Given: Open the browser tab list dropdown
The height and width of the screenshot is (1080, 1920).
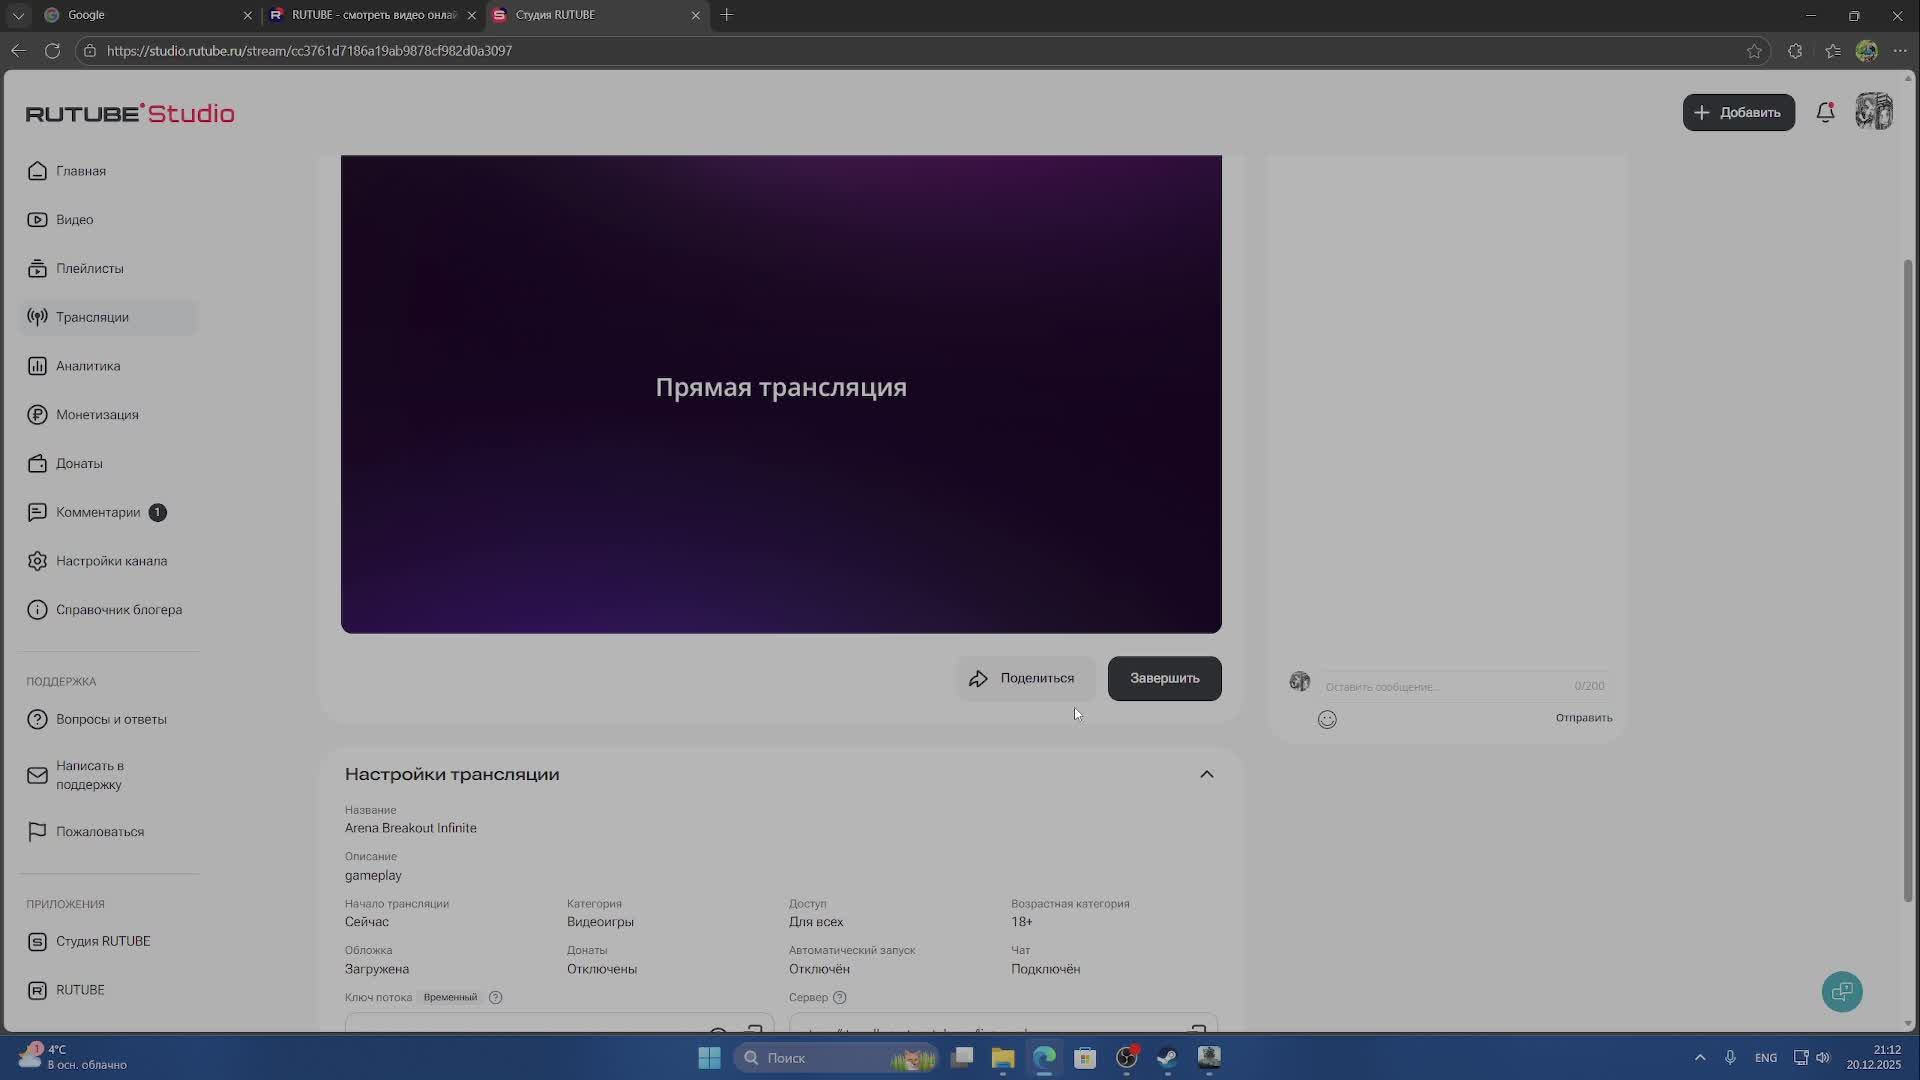Looking at the screenshot, I should point(18,15).
